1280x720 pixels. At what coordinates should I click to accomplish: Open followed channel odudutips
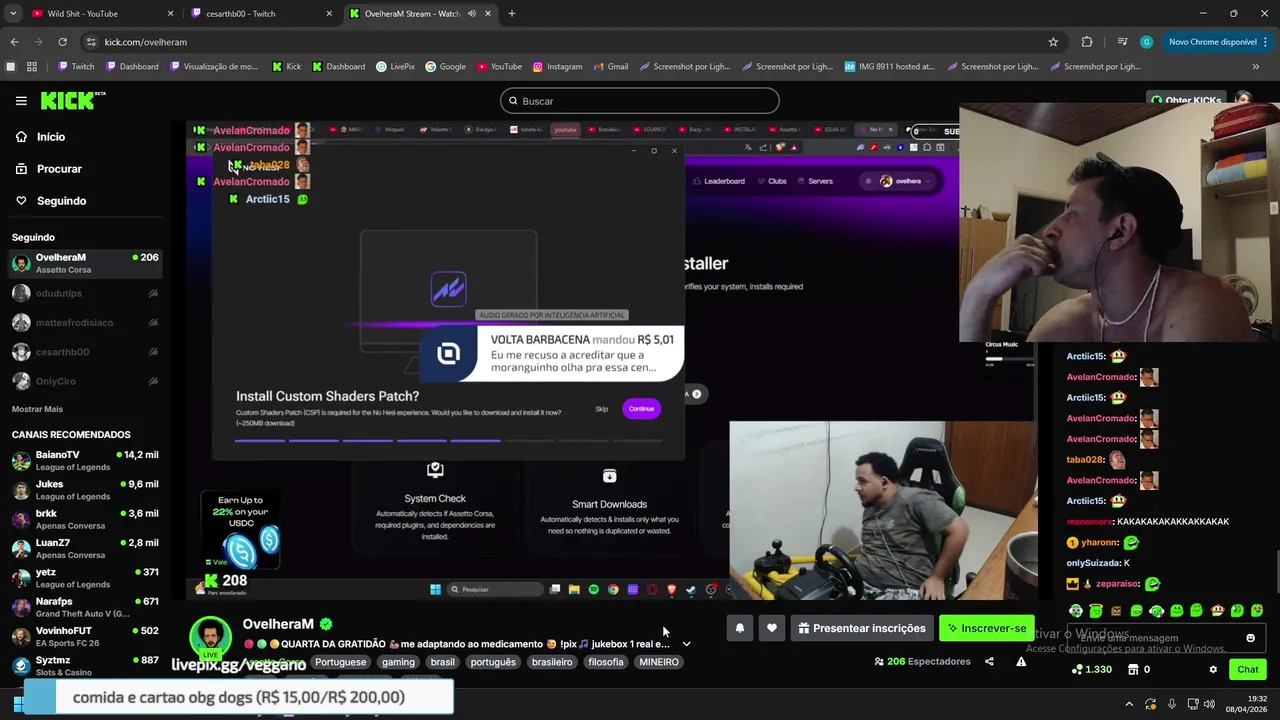point(85,293)
